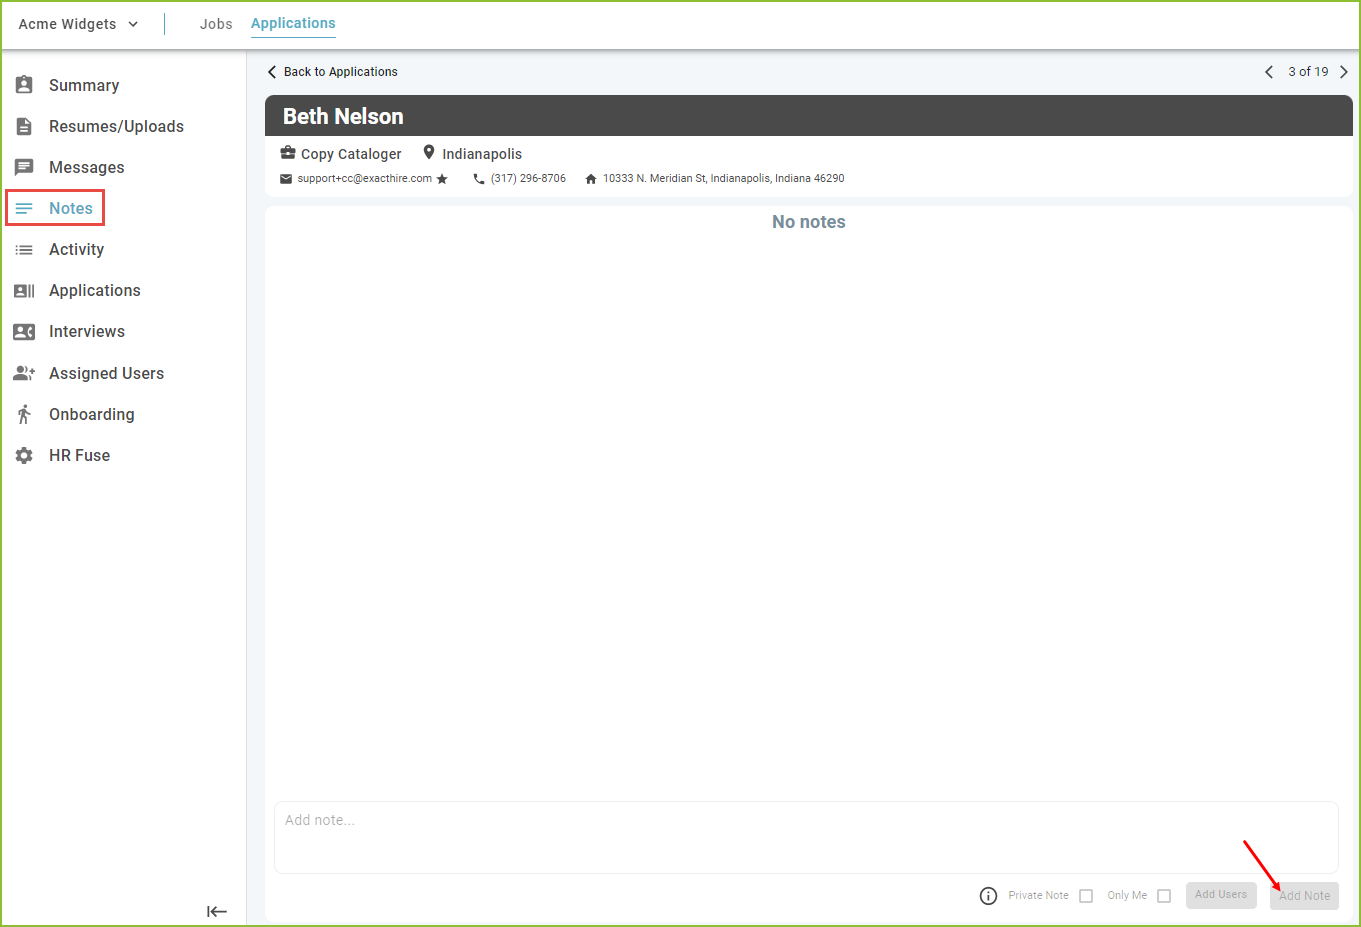Collapse the sidebar with the arrow icon
Image resolution: width=1361 pixels, height=927 pixels.
(x=217, y=911)
